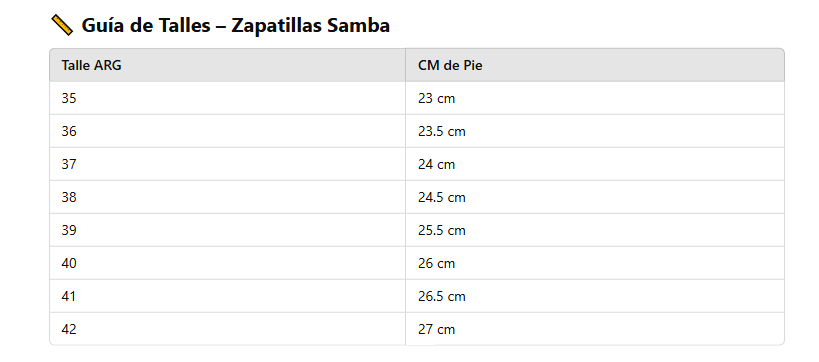Click the 23 cm cell
This screenshot has width=819, height=362.
(595, 98)
